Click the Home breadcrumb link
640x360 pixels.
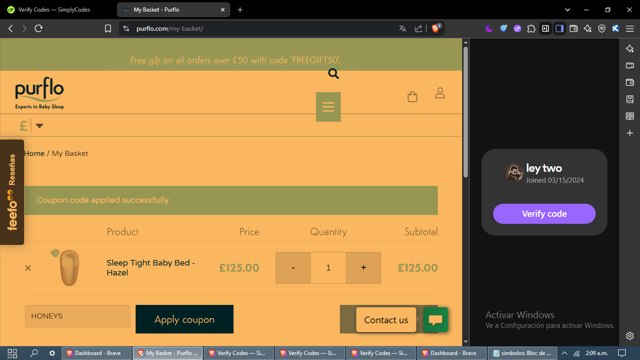34,153
